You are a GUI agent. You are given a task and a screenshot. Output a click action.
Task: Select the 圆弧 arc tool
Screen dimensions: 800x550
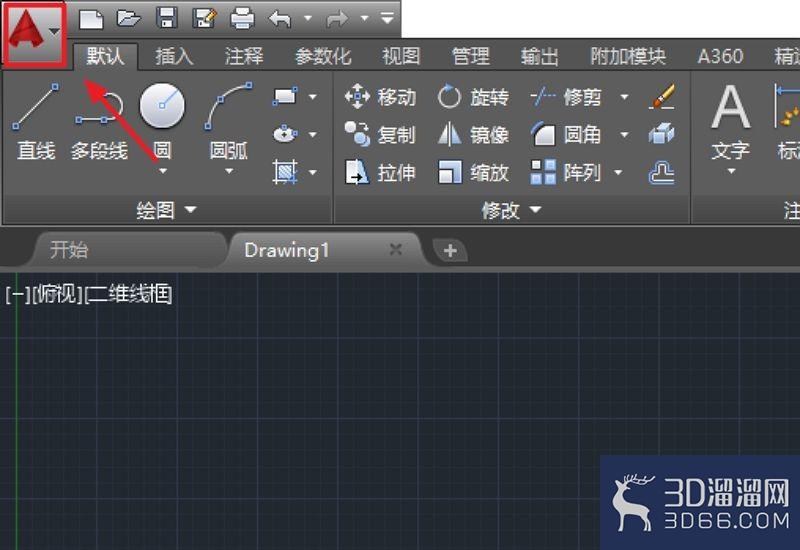point(229,120)
